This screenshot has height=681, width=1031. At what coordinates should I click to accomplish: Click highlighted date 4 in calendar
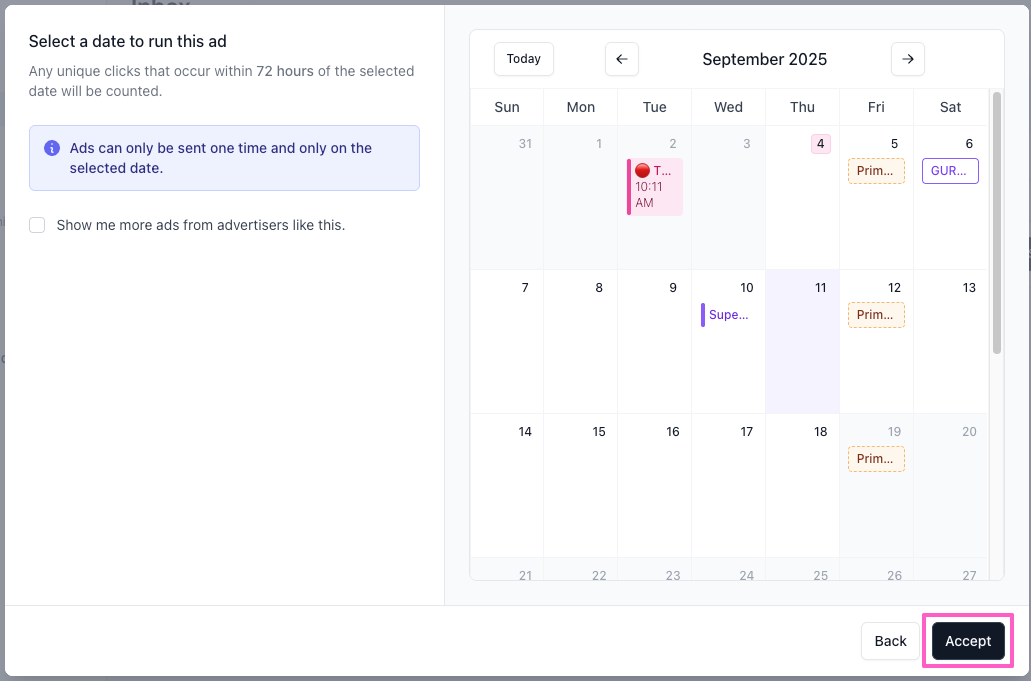820,144
